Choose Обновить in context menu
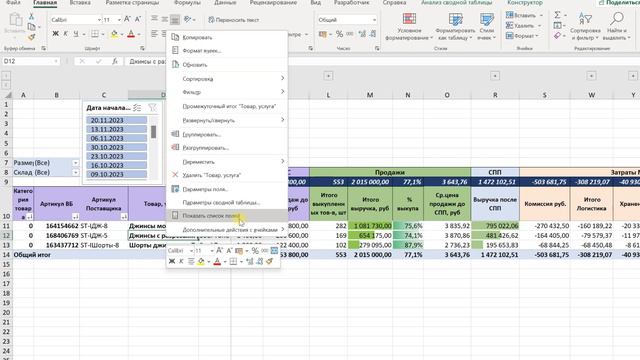640x360 pixels. 227,64
